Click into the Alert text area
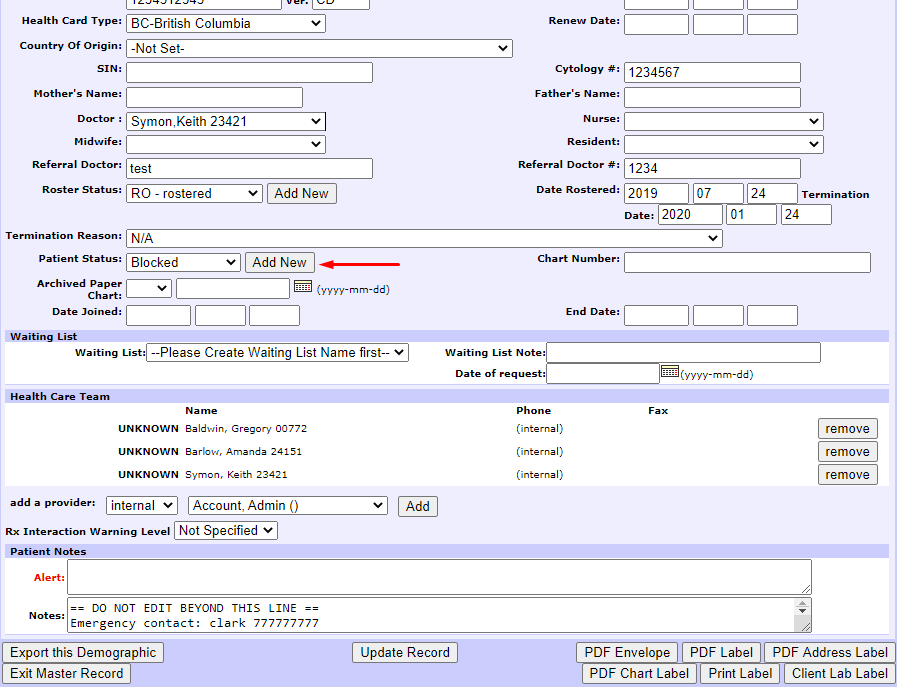The height and width of the screenshot is (688, 897). [x=439, y=576]
